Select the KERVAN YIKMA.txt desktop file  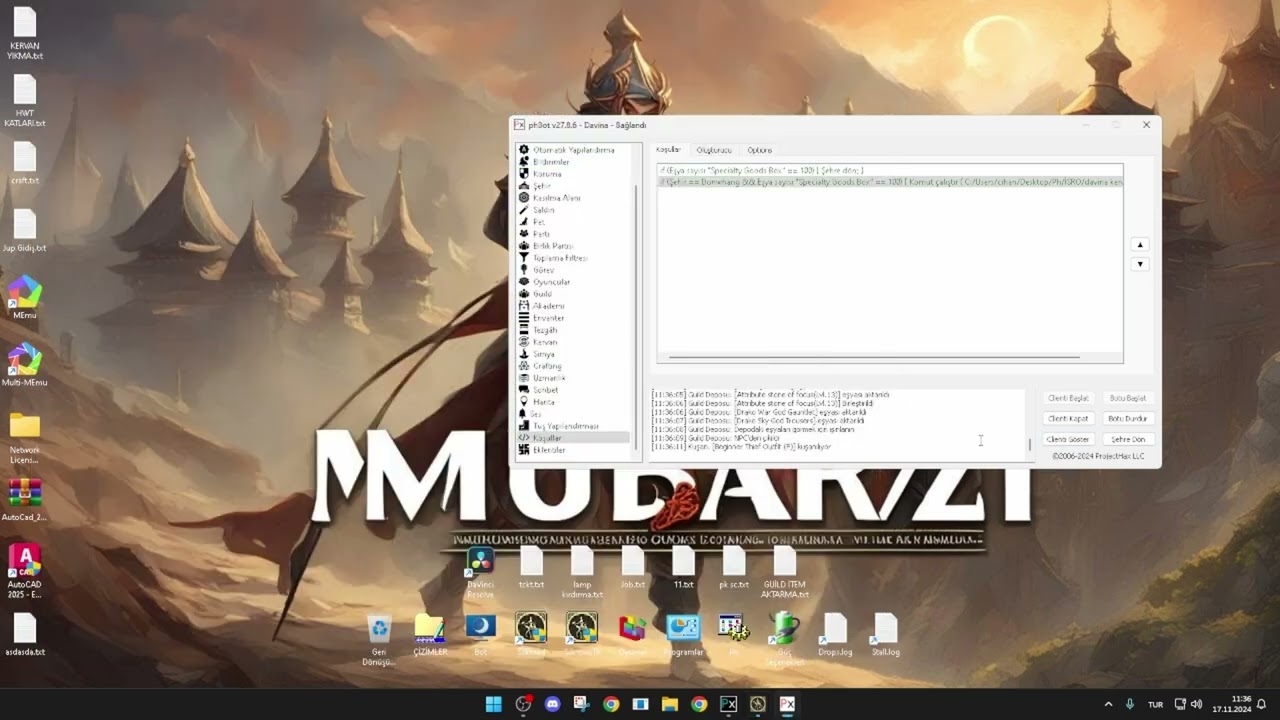(x=25, y=34)
